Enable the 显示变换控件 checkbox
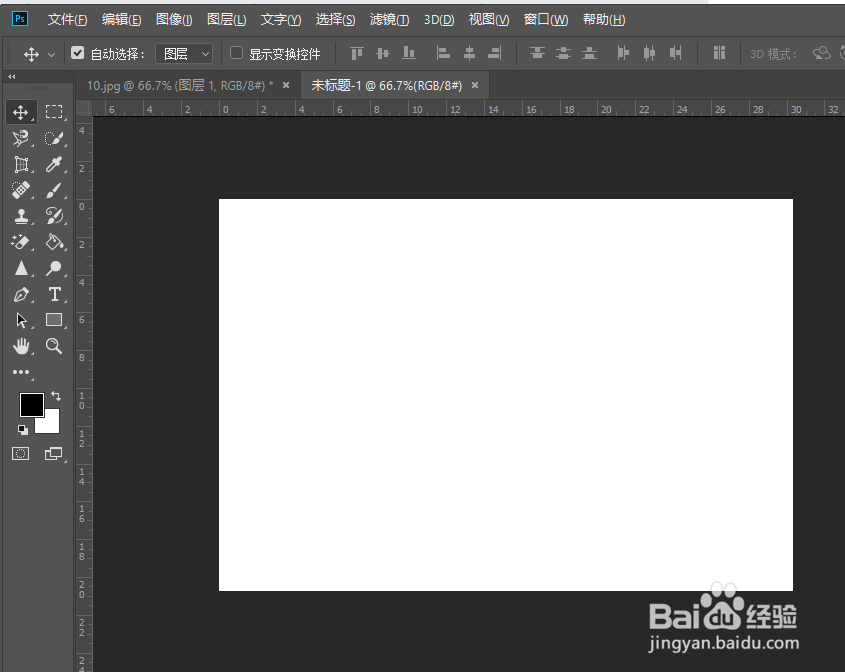 [x=236, y=53]
